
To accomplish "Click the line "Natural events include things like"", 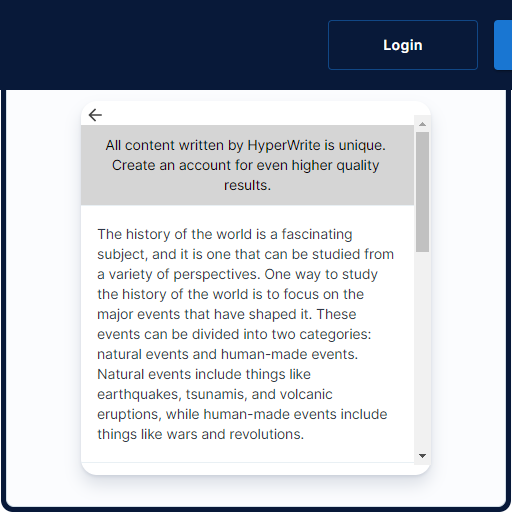I will coord(204,374).
